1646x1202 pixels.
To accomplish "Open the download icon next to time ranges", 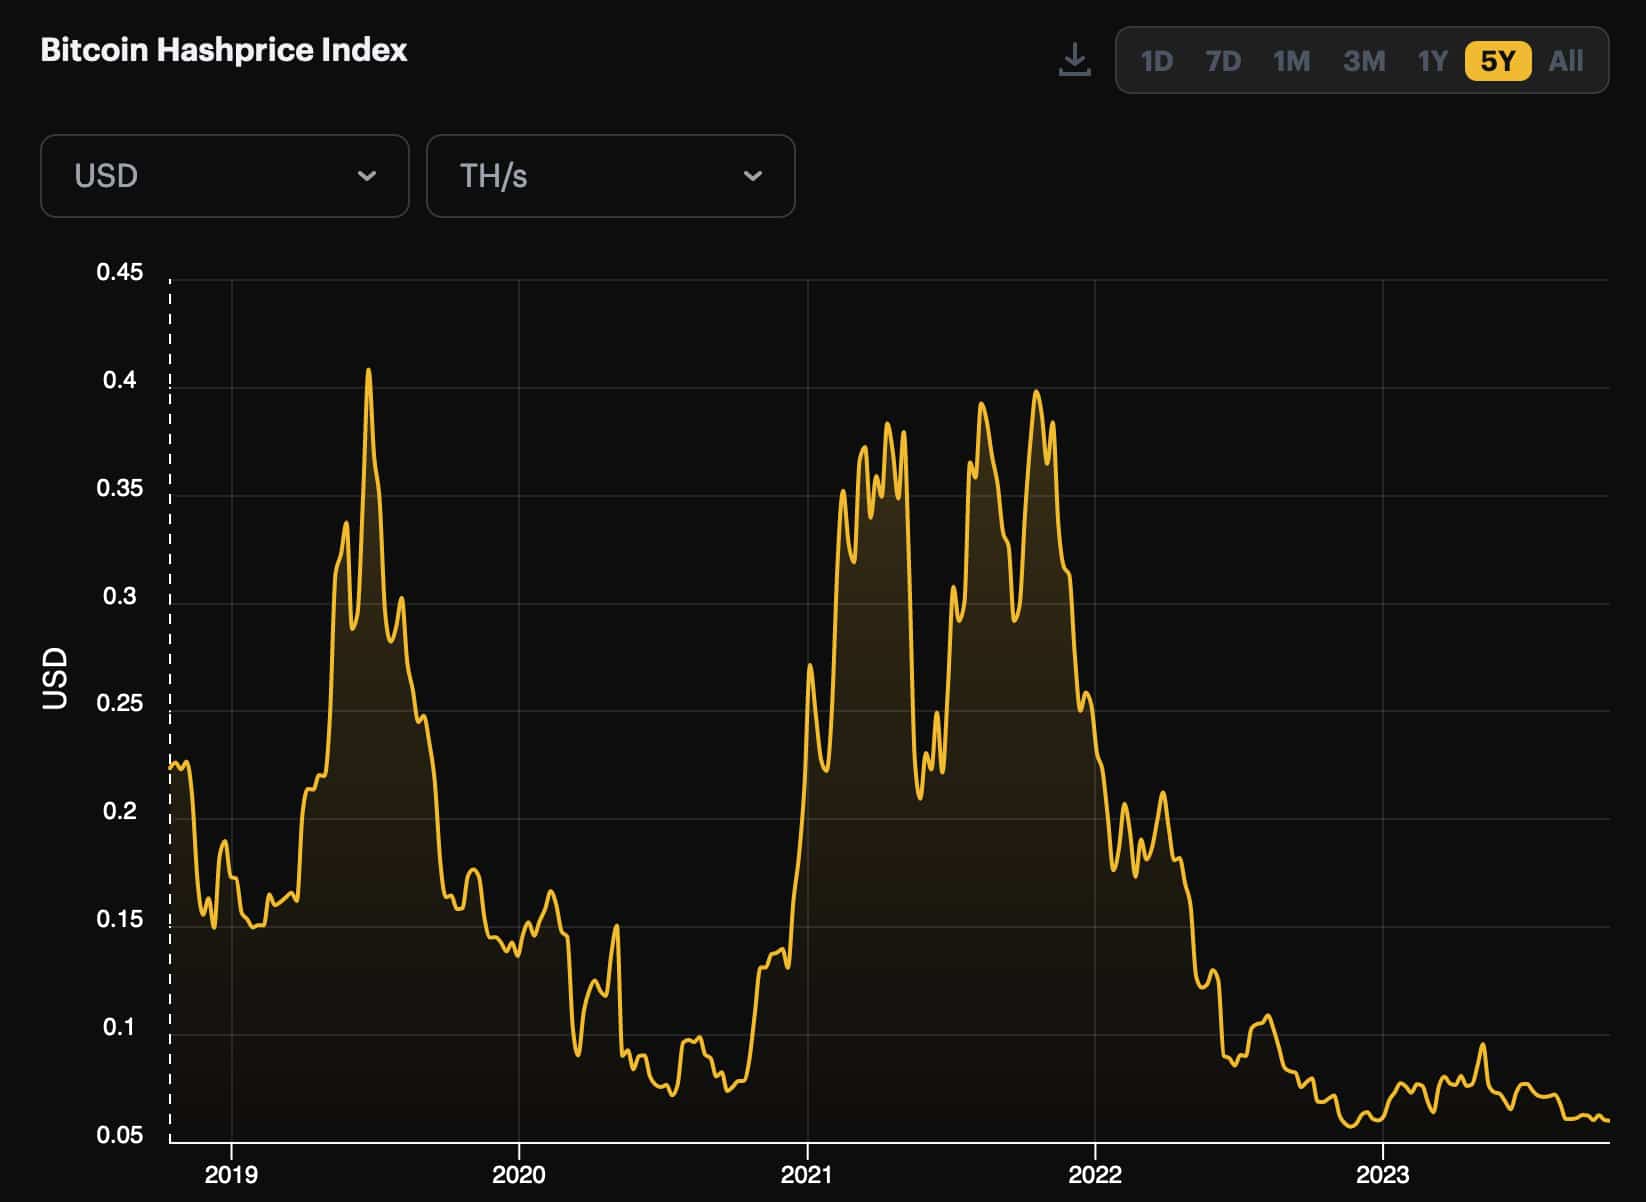I will 1075,60.
